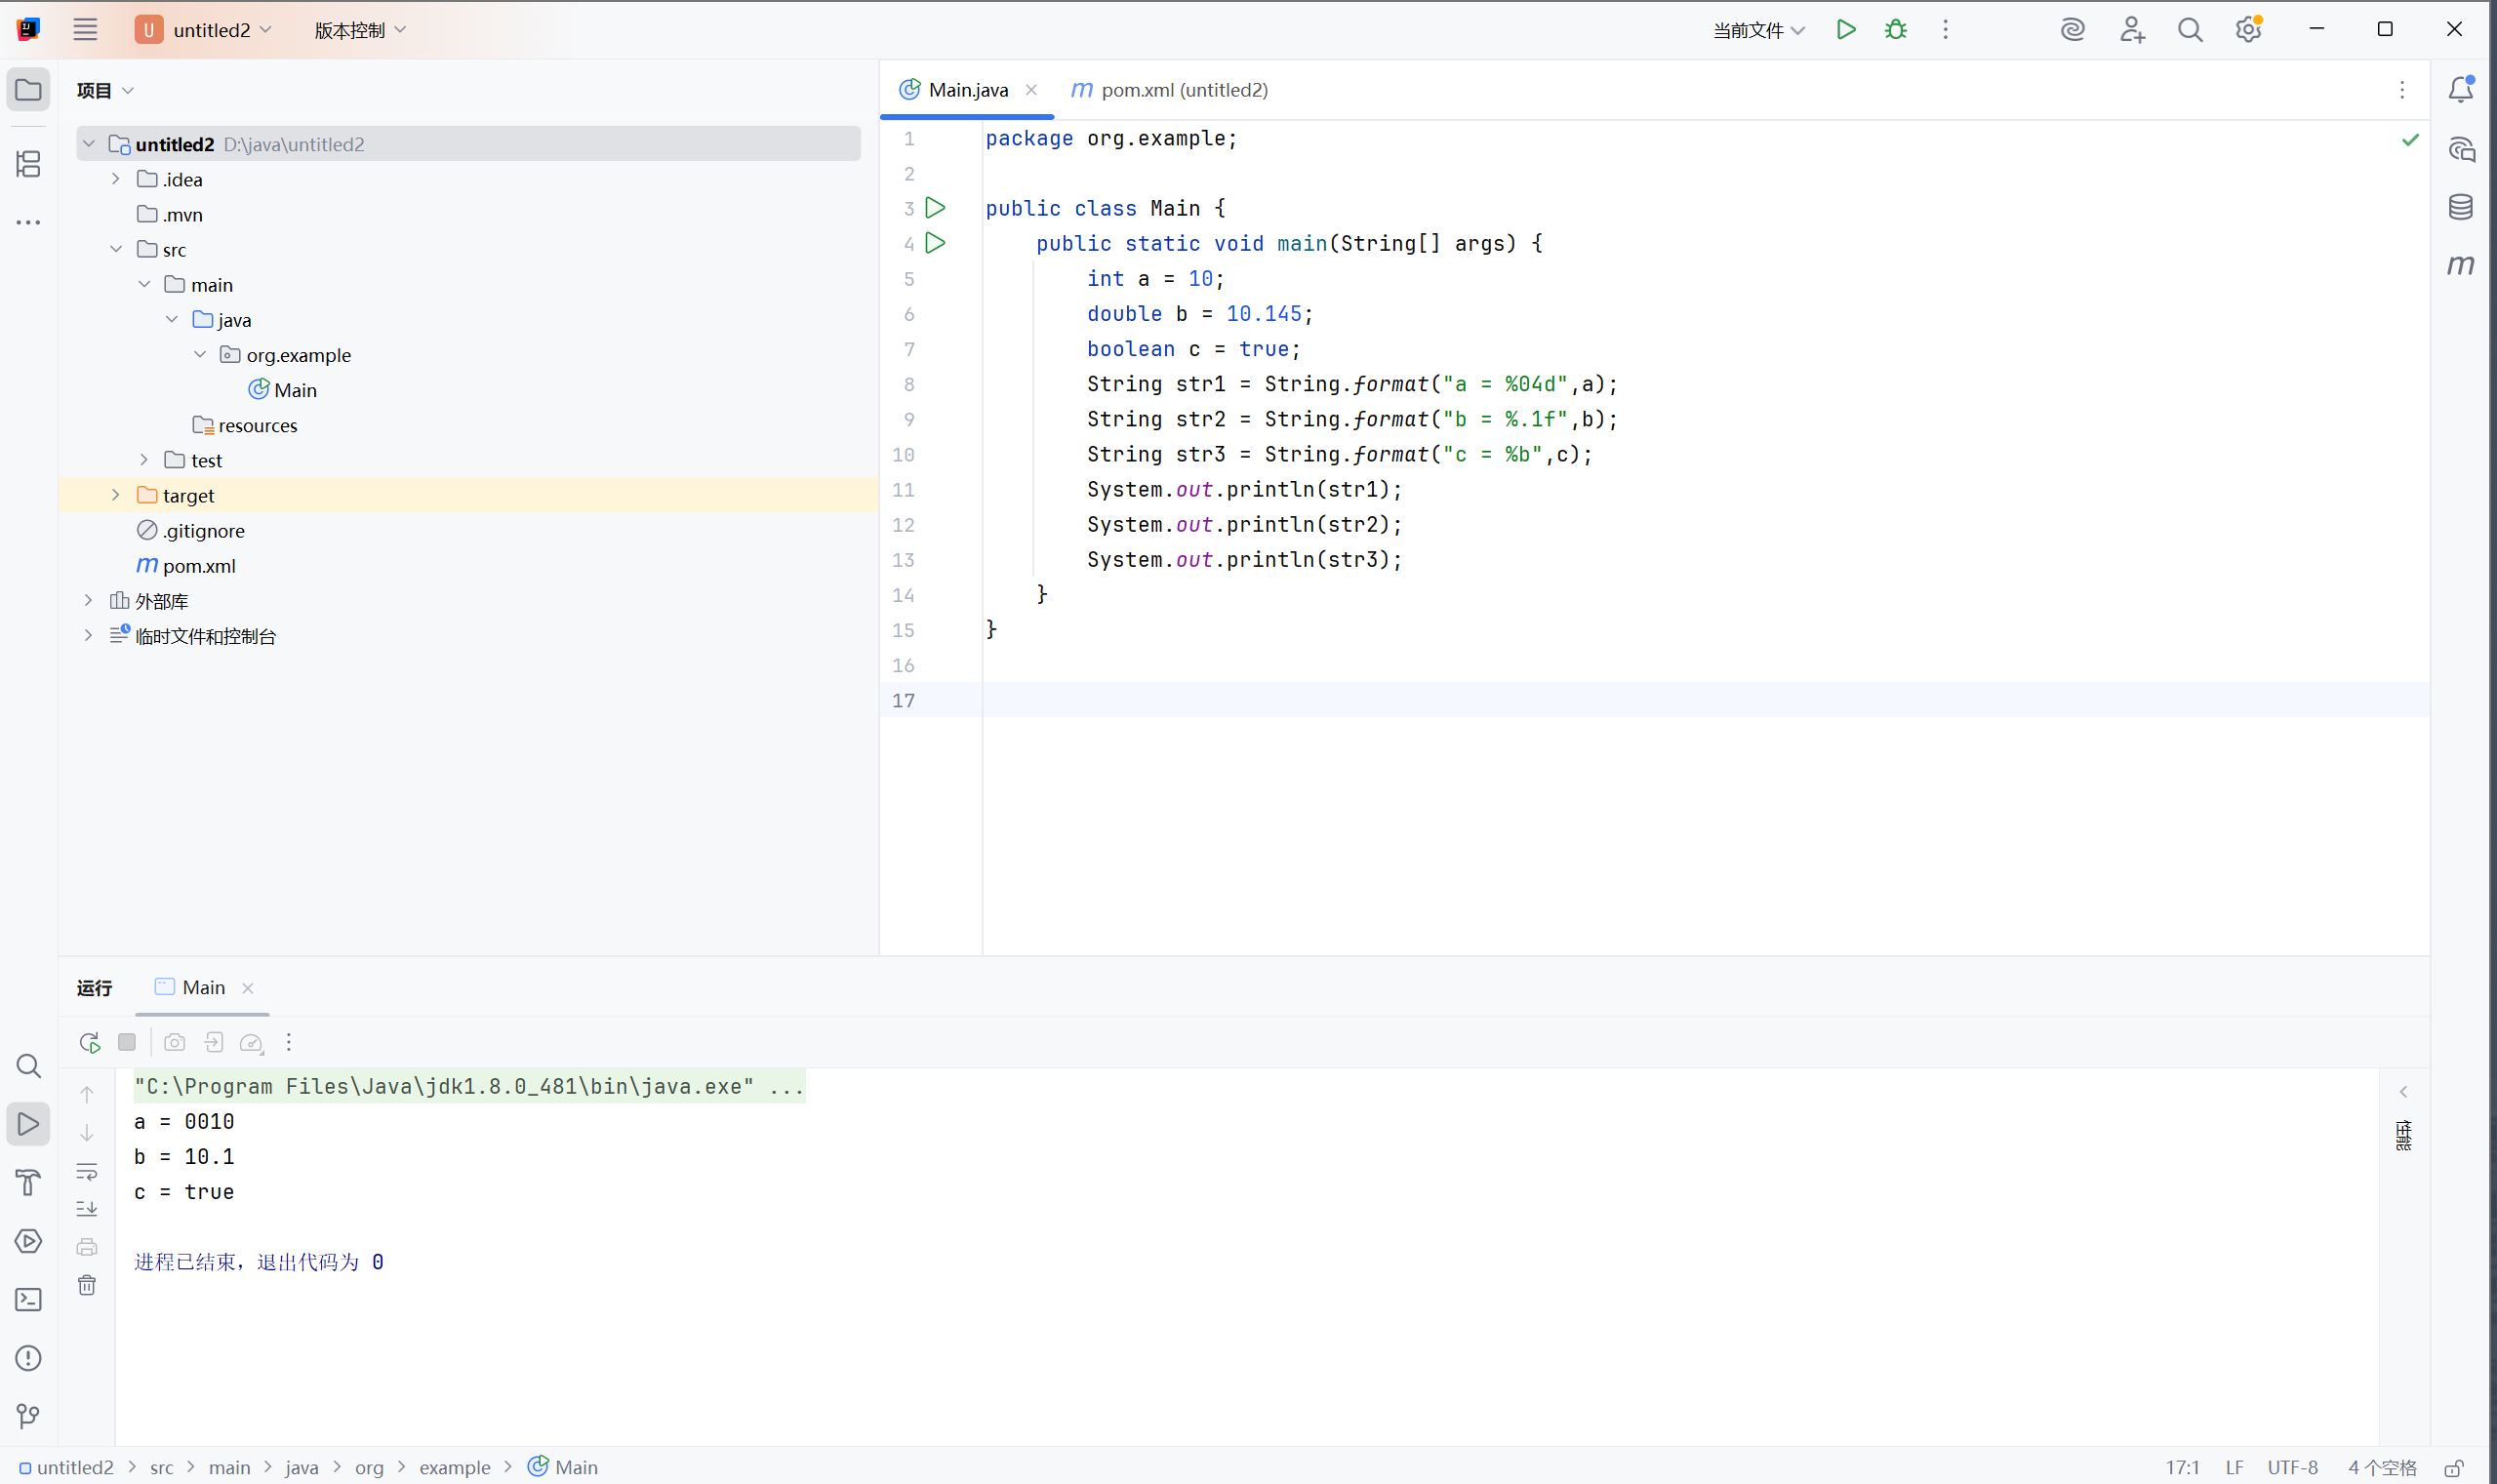Open the 项目 view dropdown
The width and height of the screenshot is (2497, 1484).
(105, 90)
